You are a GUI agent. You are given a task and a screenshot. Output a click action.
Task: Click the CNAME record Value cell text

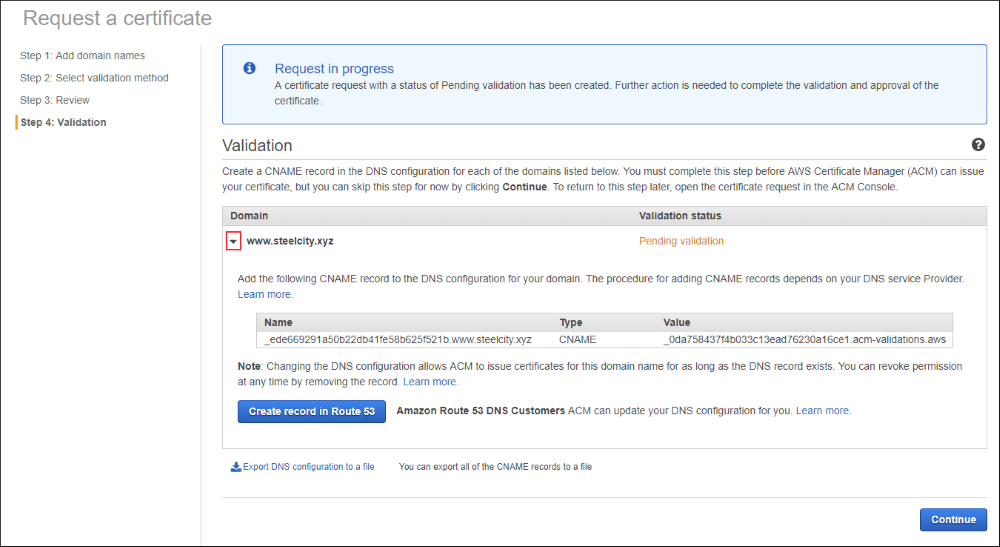click(804, 339)
